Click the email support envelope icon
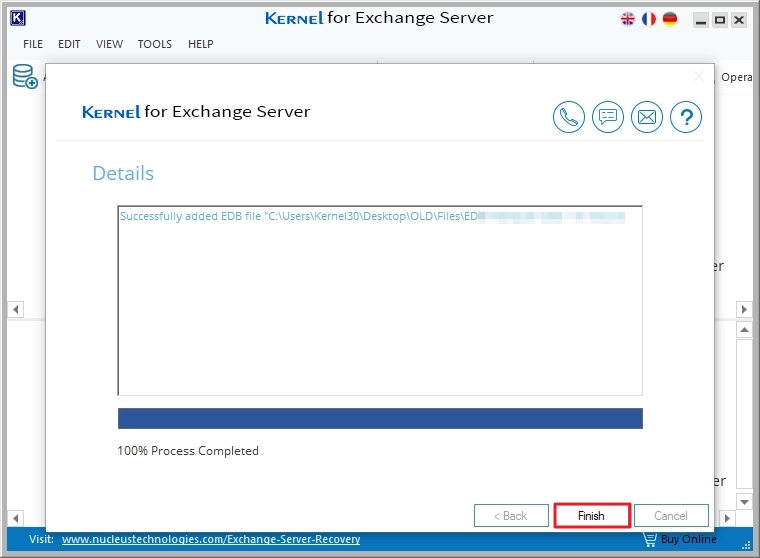 [x=647, y=117]
